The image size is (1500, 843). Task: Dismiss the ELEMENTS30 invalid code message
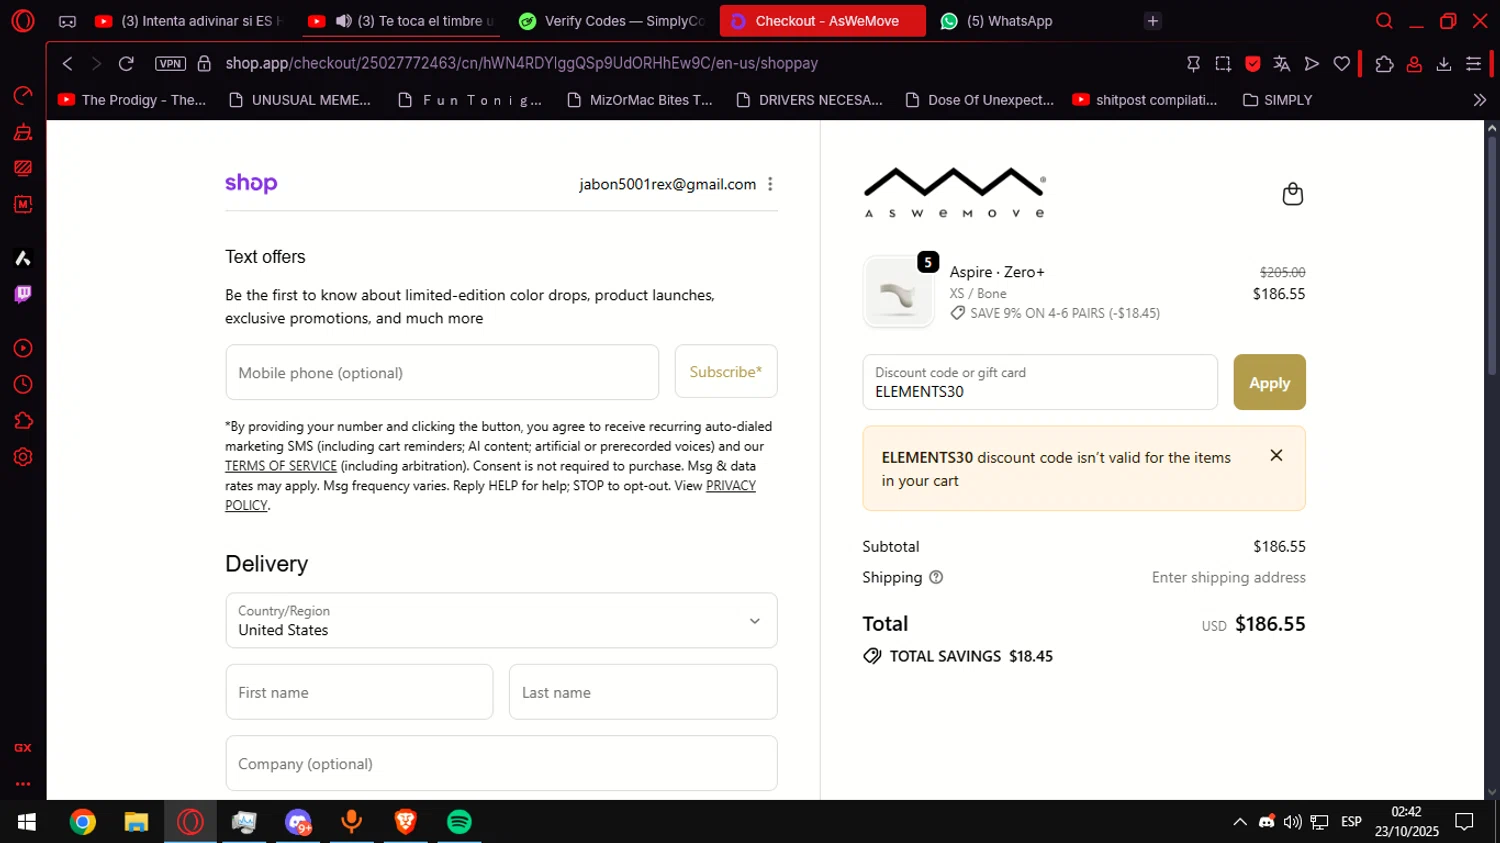coord(1276,455)
